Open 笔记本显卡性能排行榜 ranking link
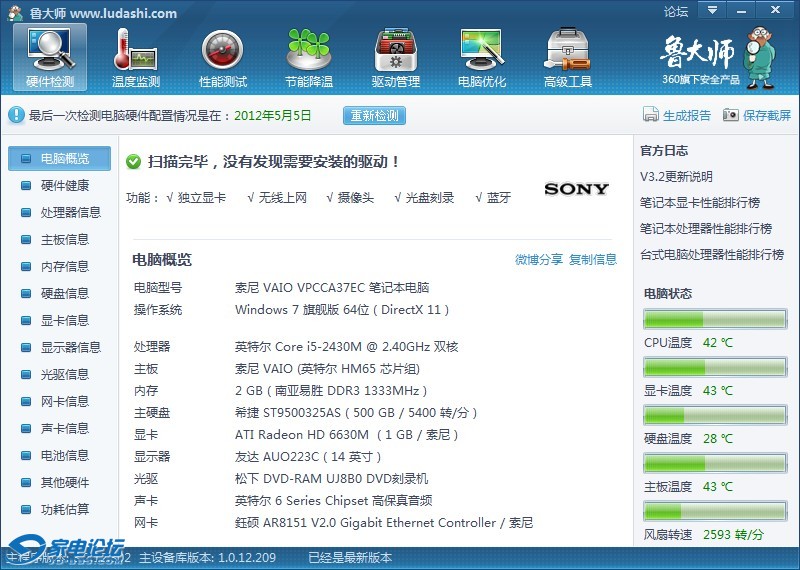 click(700, 203)
